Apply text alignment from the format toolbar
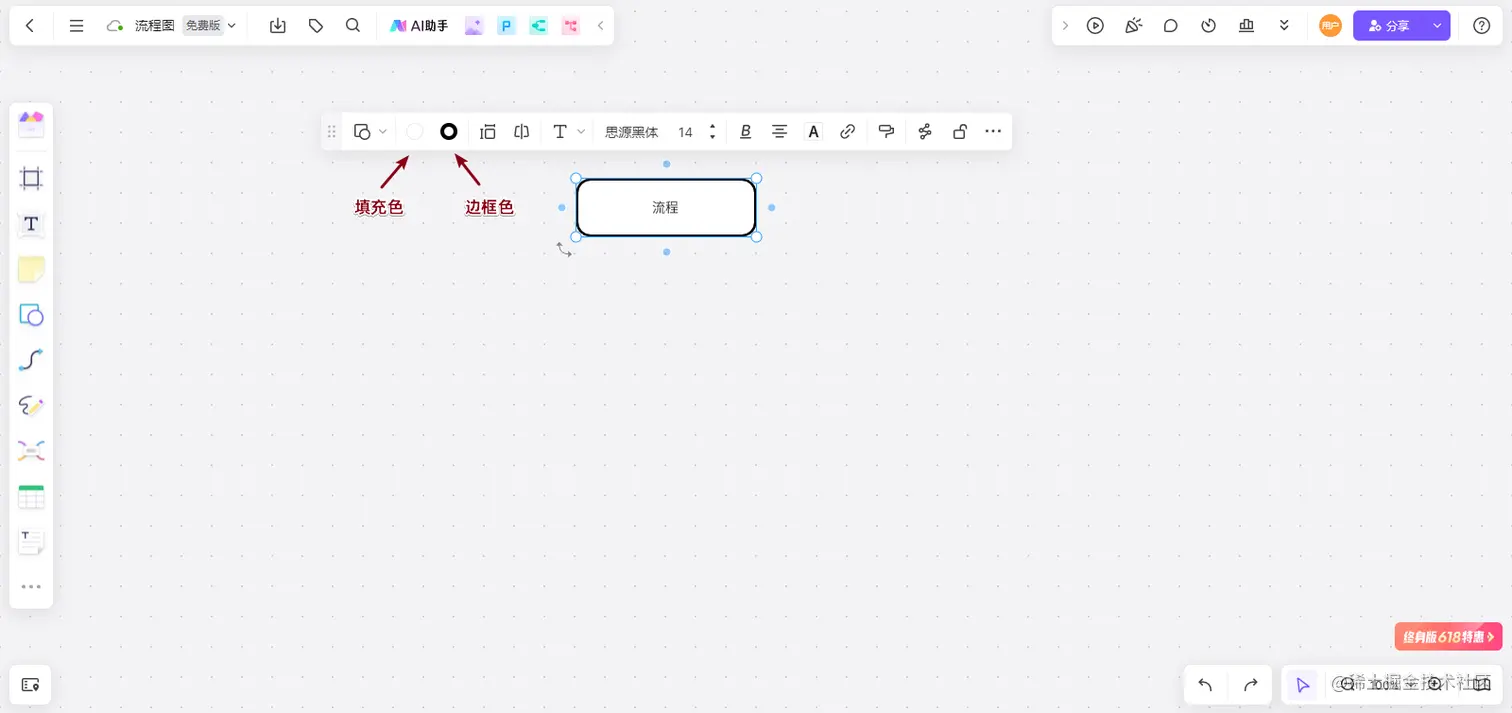The width and height of the screenshot is (1512, 713). pyautogui.click(x=779, y=131)
